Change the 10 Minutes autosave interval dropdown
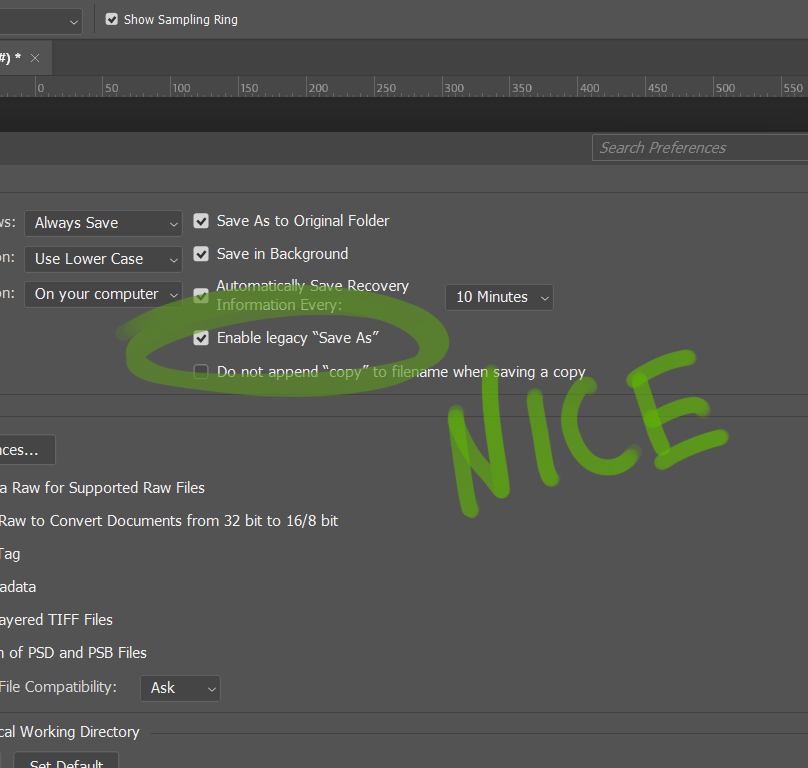The width and height of the screenshot is (808, 768). point(499,297)
